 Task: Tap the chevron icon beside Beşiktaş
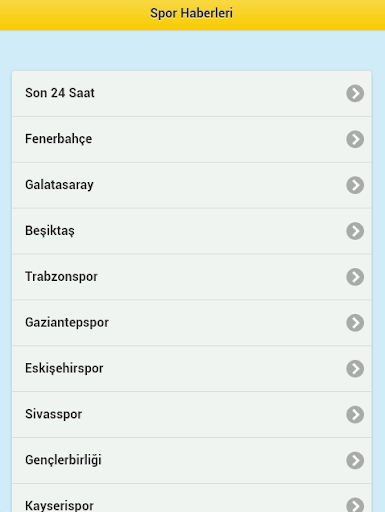[x=355, y=231]
